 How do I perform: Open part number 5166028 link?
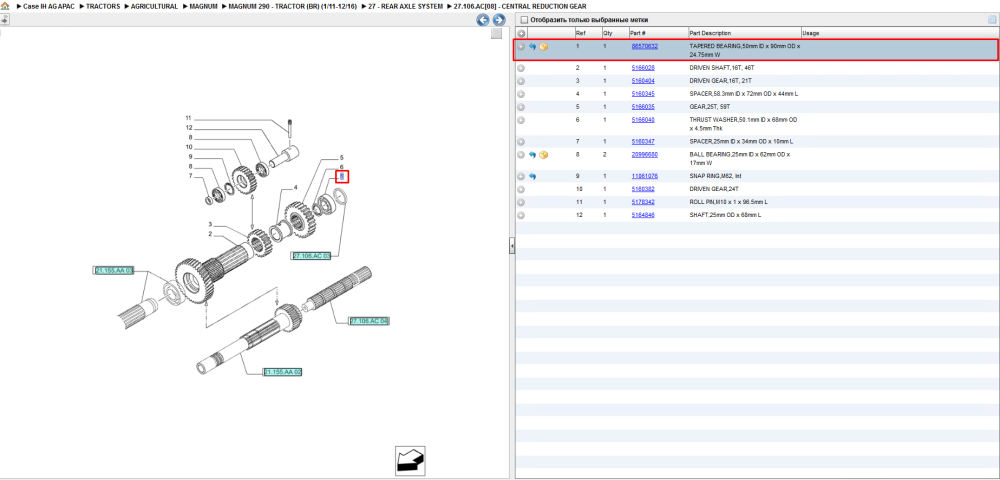click(643, 68)
